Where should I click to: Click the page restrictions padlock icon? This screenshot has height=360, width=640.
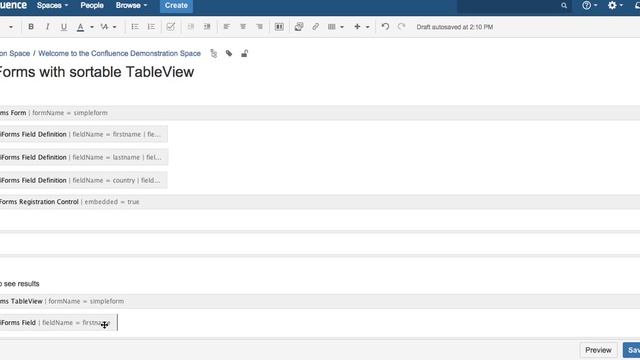tap(244, 53)
